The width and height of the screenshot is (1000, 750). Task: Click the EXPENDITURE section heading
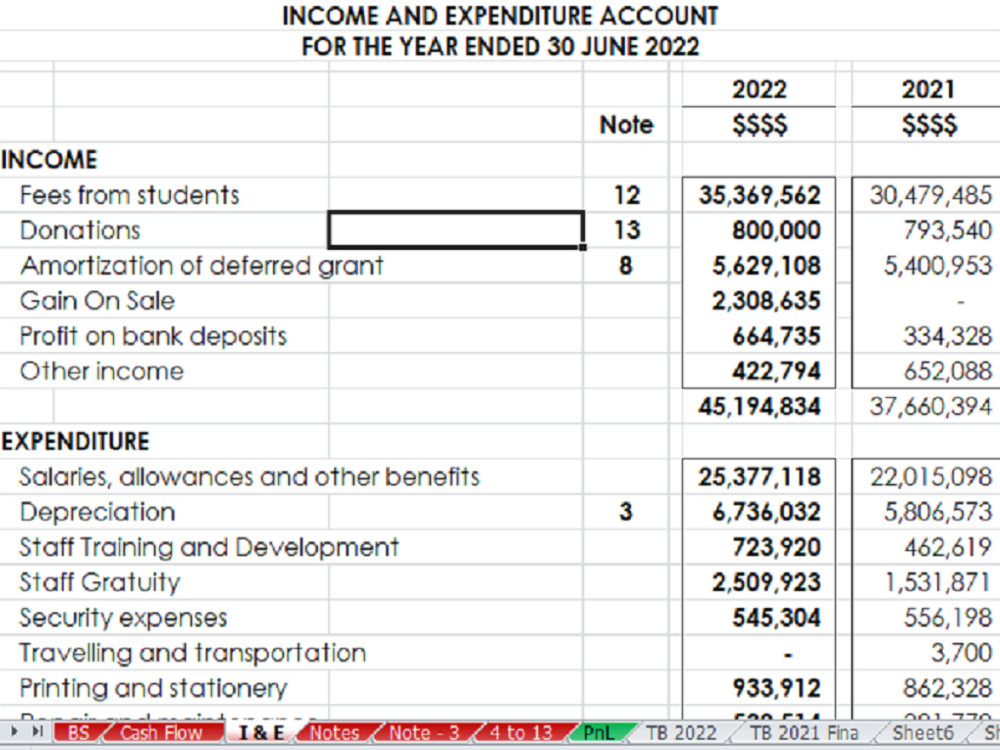[75, 441]
